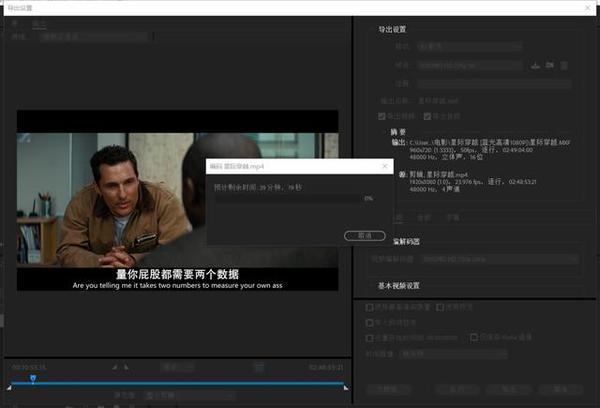Screen dimensions: 600x408
Task: Enable Import Into Project checkbox
Action: pos(369,323)
